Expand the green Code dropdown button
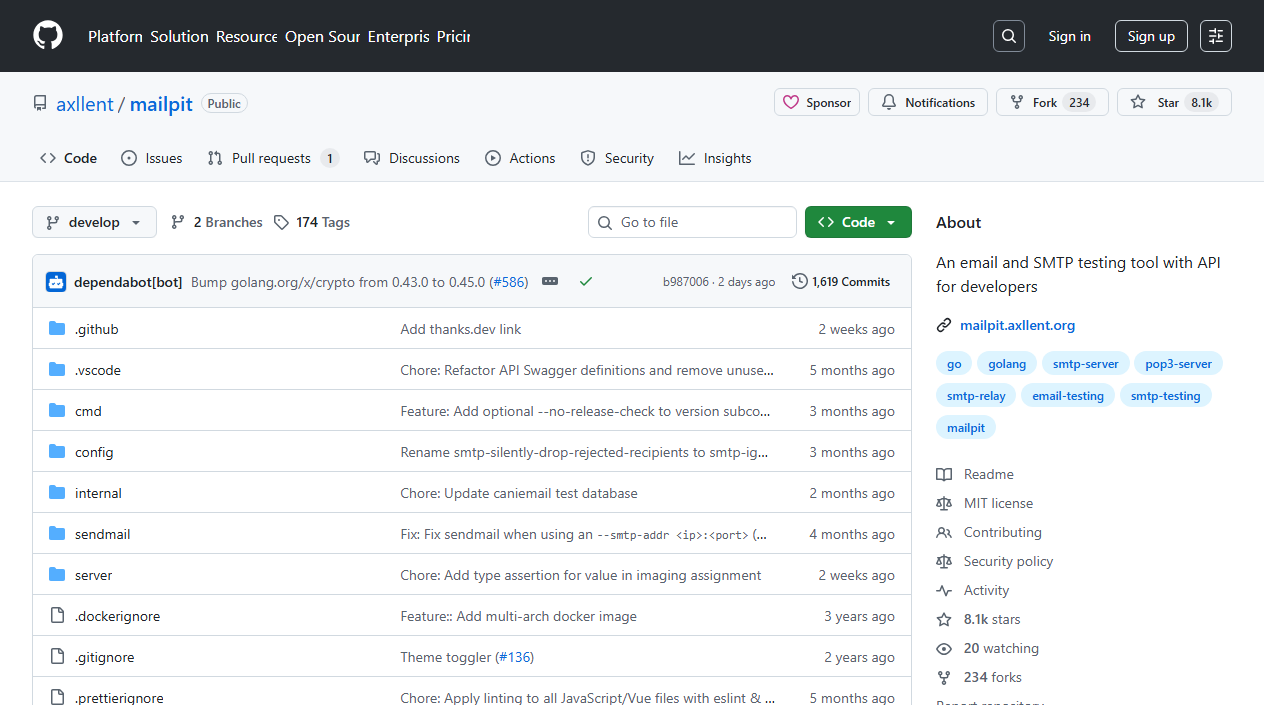 pos(858,222)
